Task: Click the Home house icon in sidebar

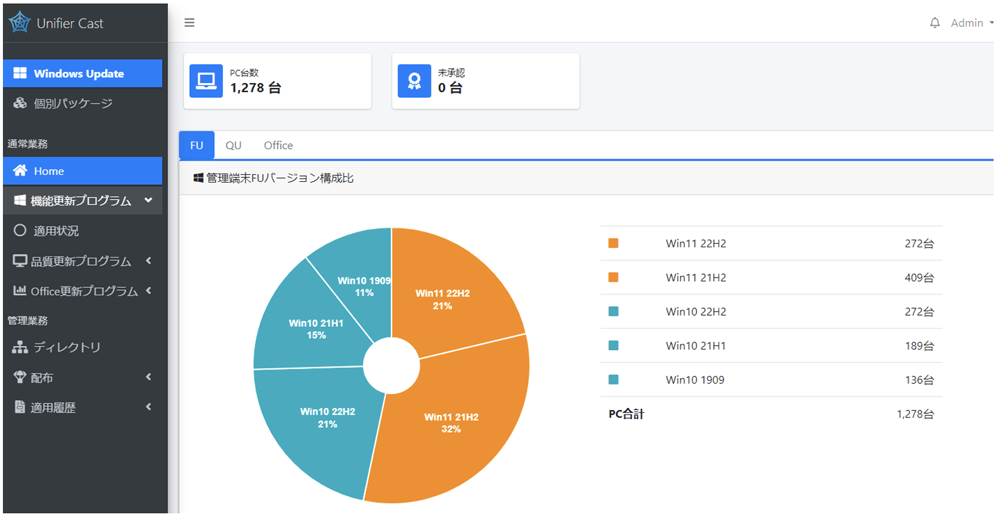Action: [x=20, y=171]
